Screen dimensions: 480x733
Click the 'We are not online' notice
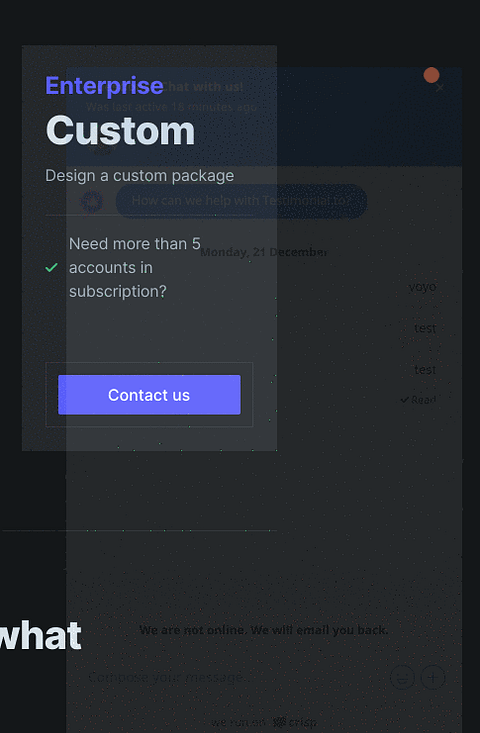(x=264, y=630)
